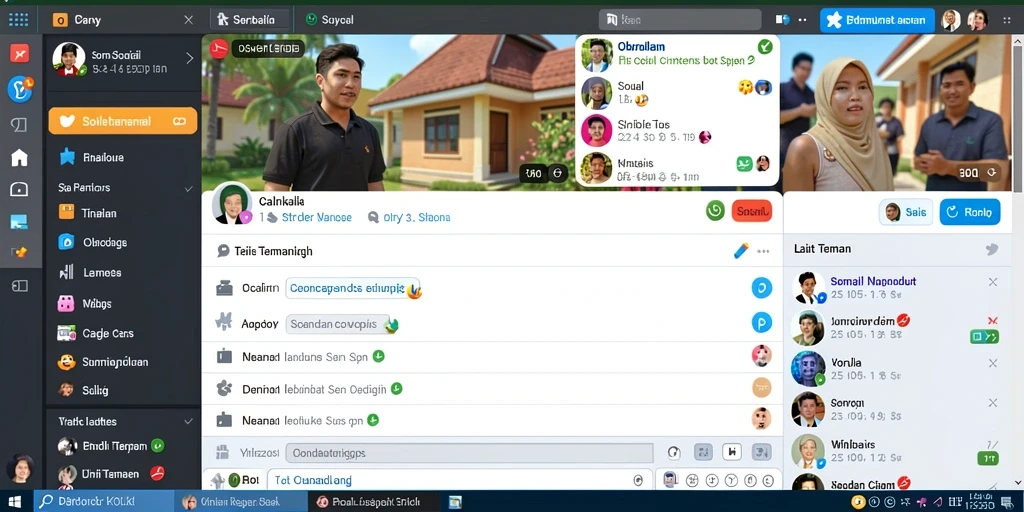
Task: Click the yellow coin tray icon
Action: point(858,502)
